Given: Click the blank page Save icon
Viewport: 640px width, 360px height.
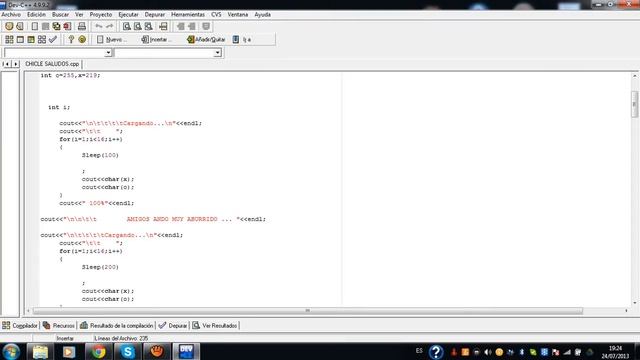Looking at the screenshot, I should click(x=35, y=26).
